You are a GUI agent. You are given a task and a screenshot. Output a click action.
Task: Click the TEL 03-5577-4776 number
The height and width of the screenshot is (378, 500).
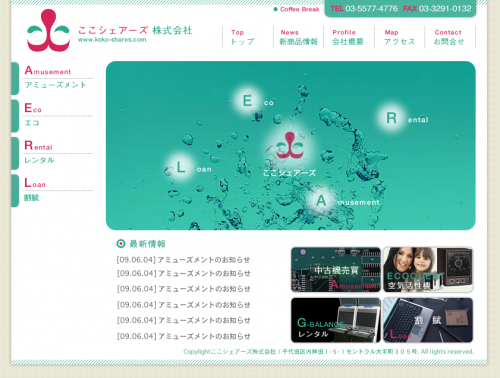click(x=364, y=9)
